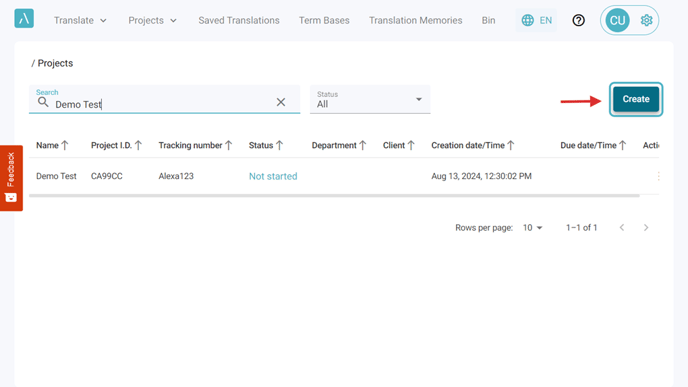Click the Create button
Viewport: 688px width, 387px height.
tap(636, 99)
